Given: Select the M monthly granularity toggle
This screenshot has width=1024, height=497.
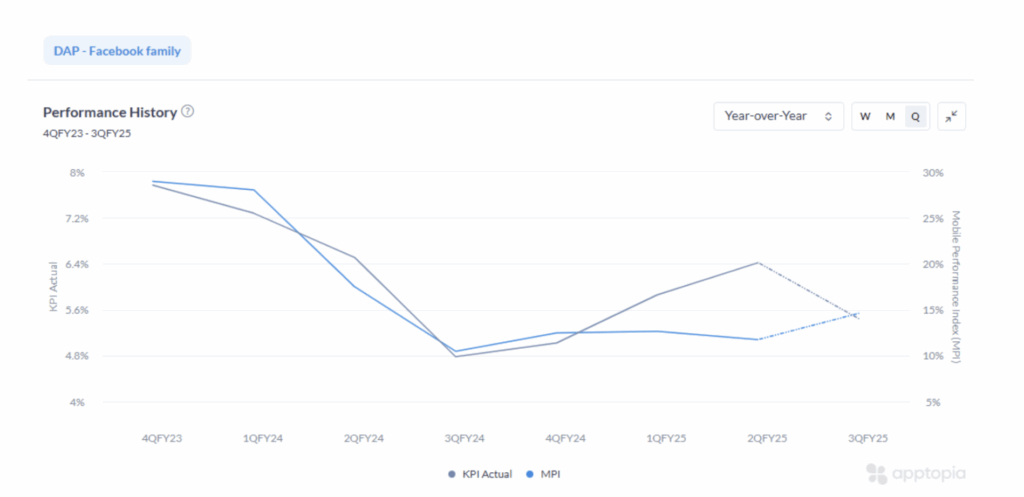Looking at the screenshot, I should point(890,117).
